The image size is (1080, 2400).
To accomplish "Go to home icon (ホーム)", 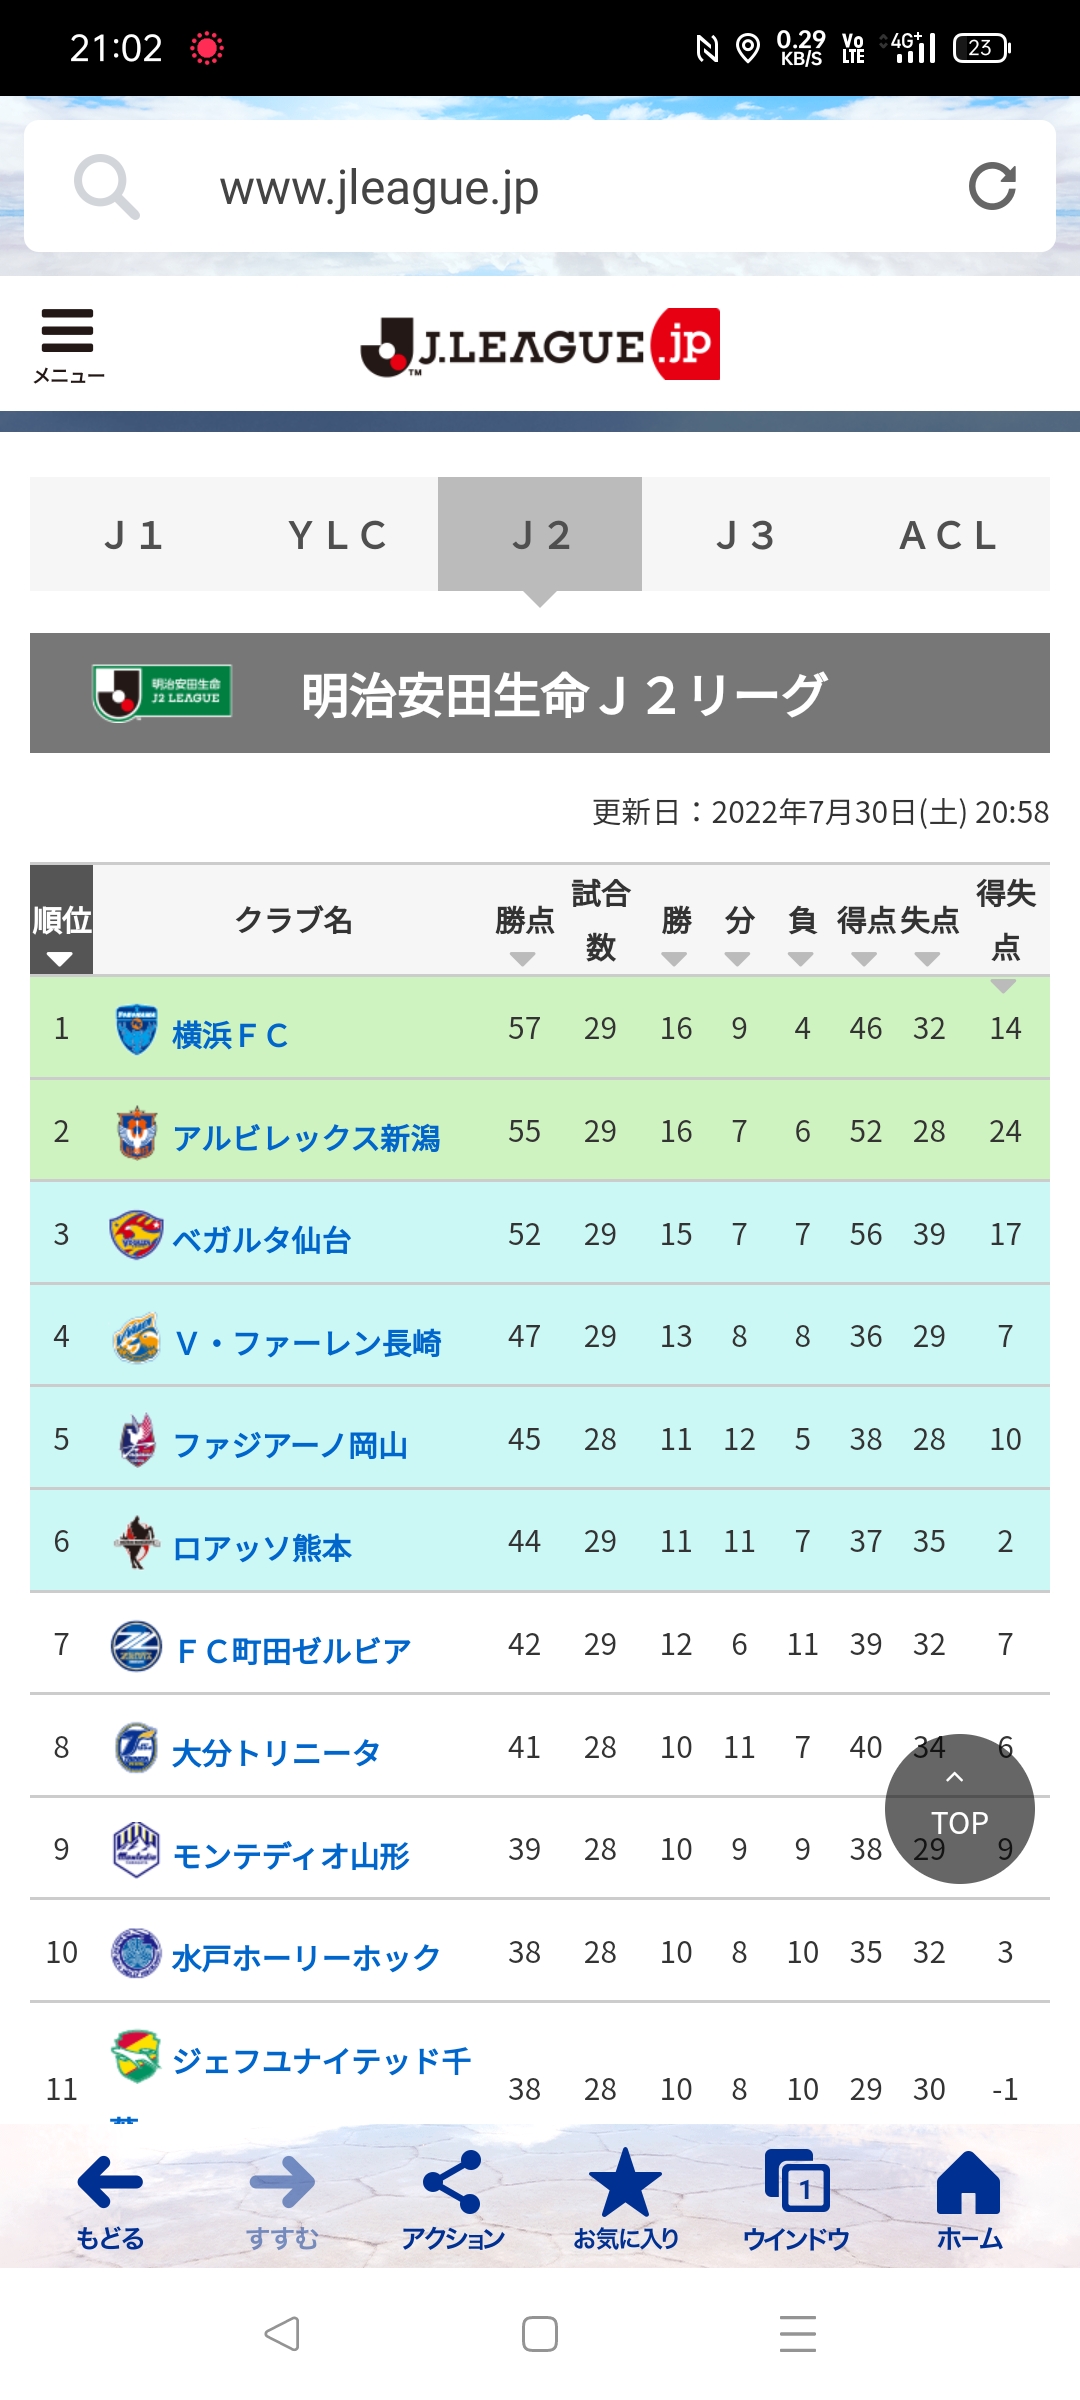I will click(x=968, y=2200).
